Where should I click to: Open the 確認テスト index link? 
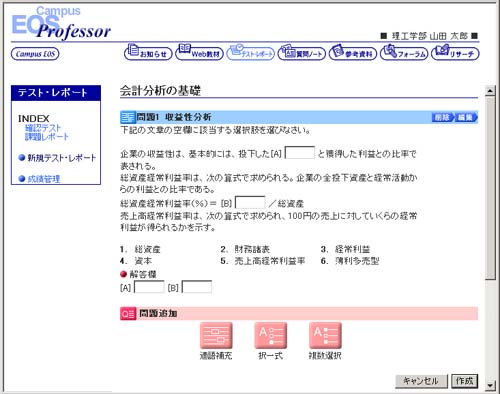pos(43,128)
